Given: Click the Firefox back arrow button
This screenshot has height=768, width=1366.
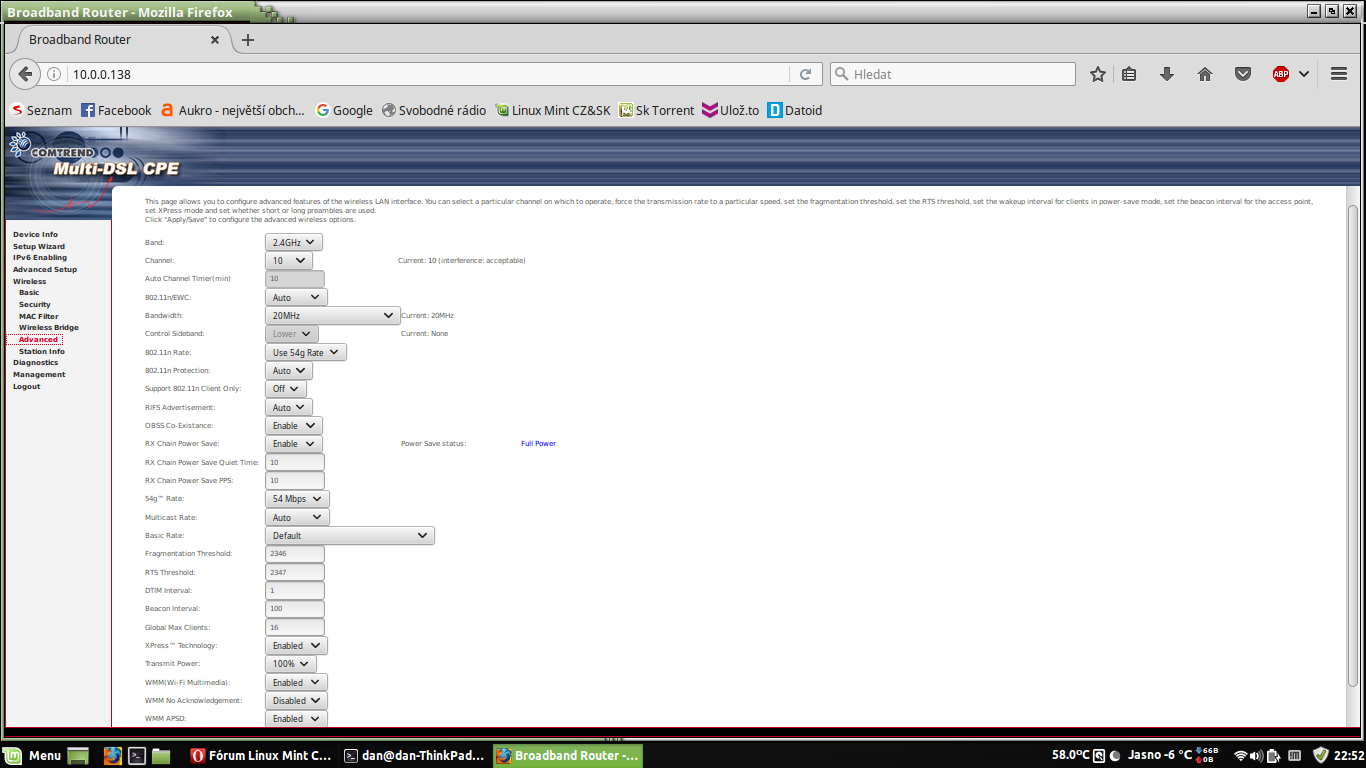Looking at the screenshot, I should [26, 74].
